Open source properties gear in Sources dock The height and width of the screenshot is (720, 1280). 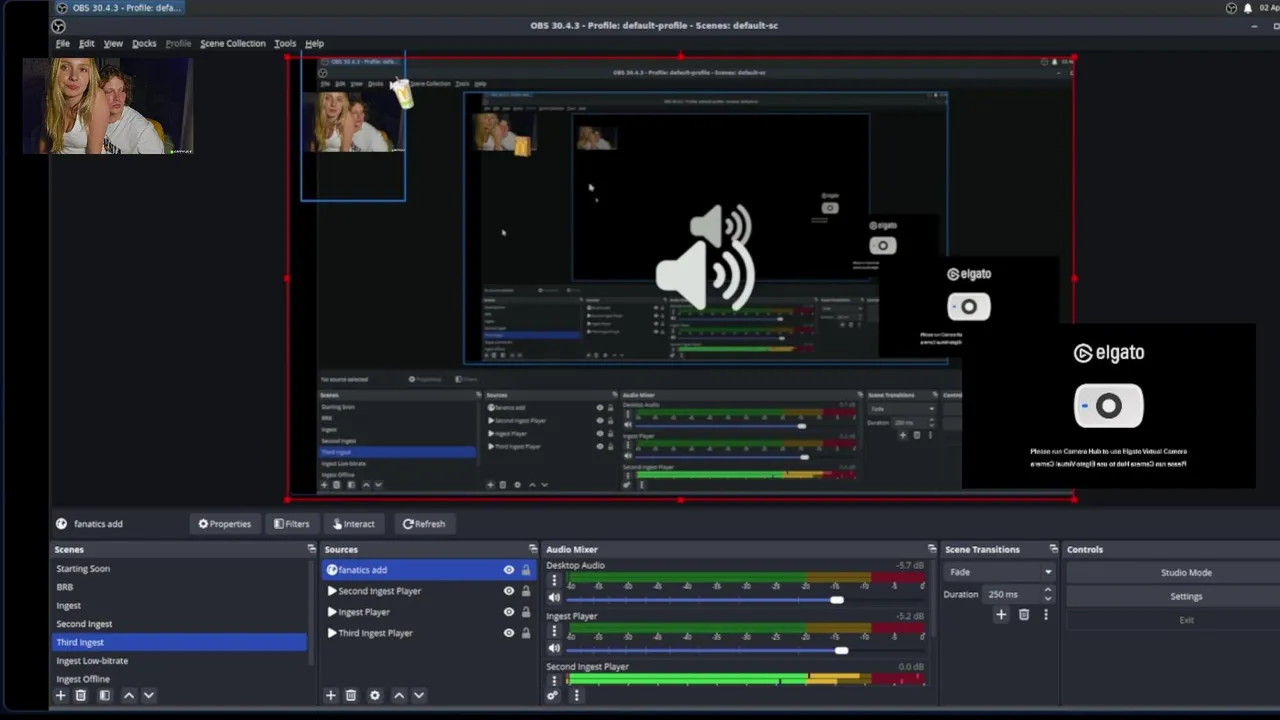375,695
